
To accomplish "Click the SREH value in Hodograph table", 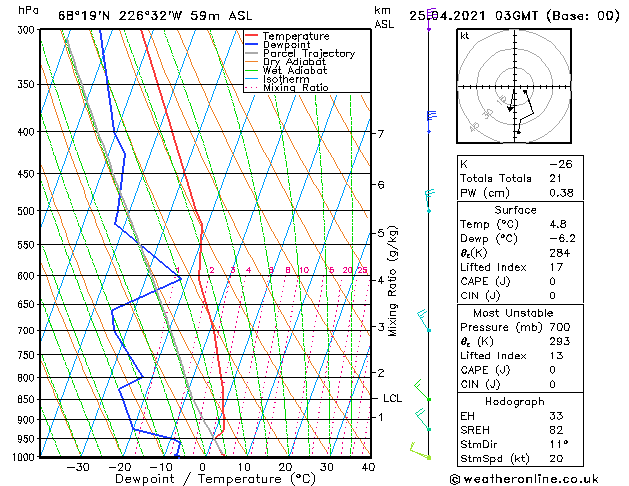I will pos(556,430).
